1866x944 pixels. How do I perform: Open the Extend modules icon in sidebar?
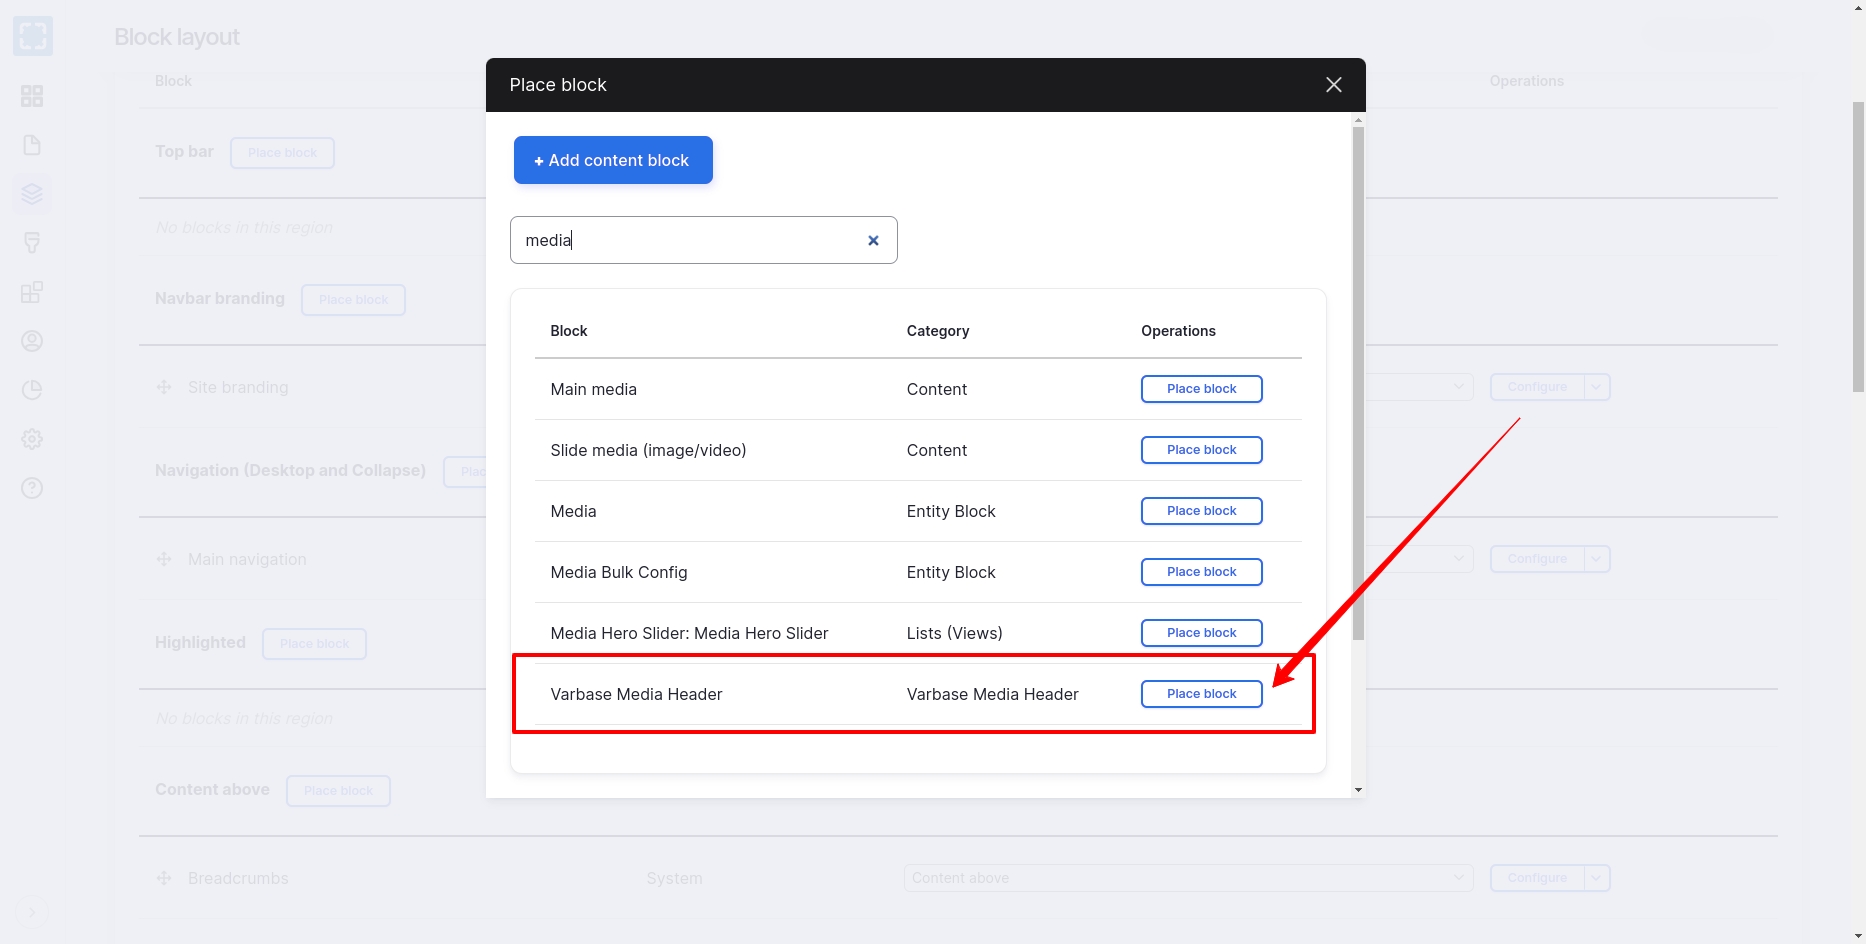[x=32, y=292]
